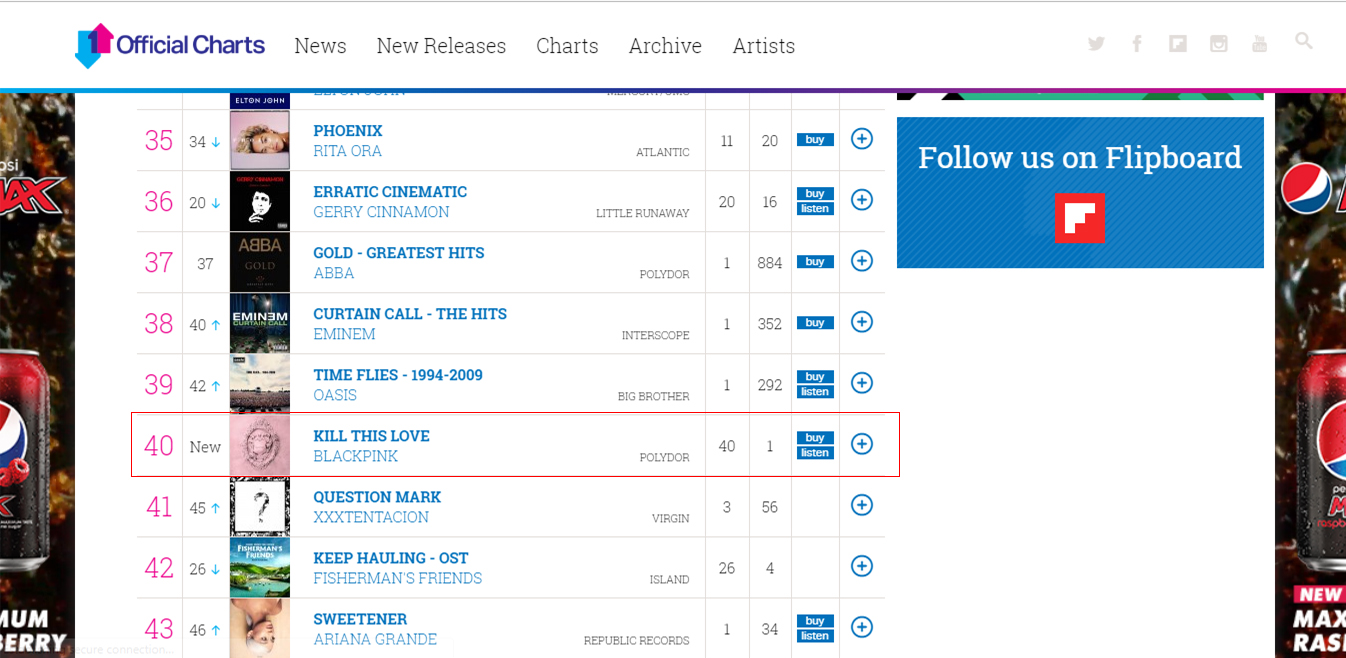Buy the album Phoenix
Image resolution: width=1346 pixels, height=658 pixels.
(x=815, y=140)
